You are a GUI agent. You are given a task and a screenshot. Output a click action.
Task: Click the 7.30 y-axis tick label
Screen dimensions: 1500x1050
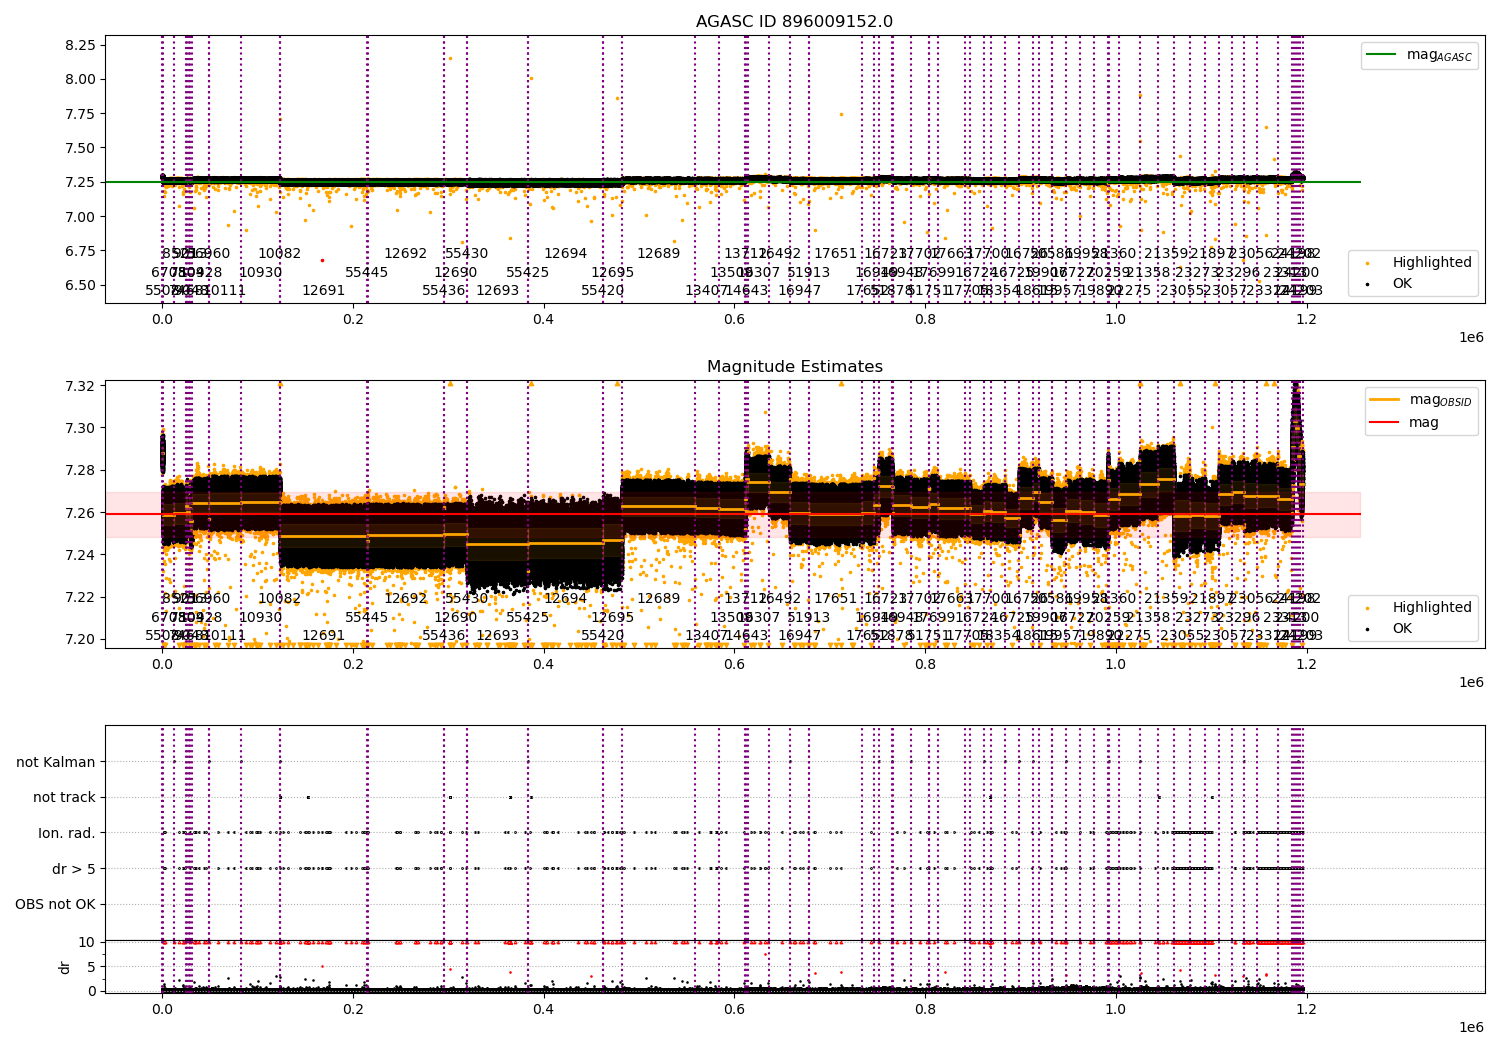point(81,428)
